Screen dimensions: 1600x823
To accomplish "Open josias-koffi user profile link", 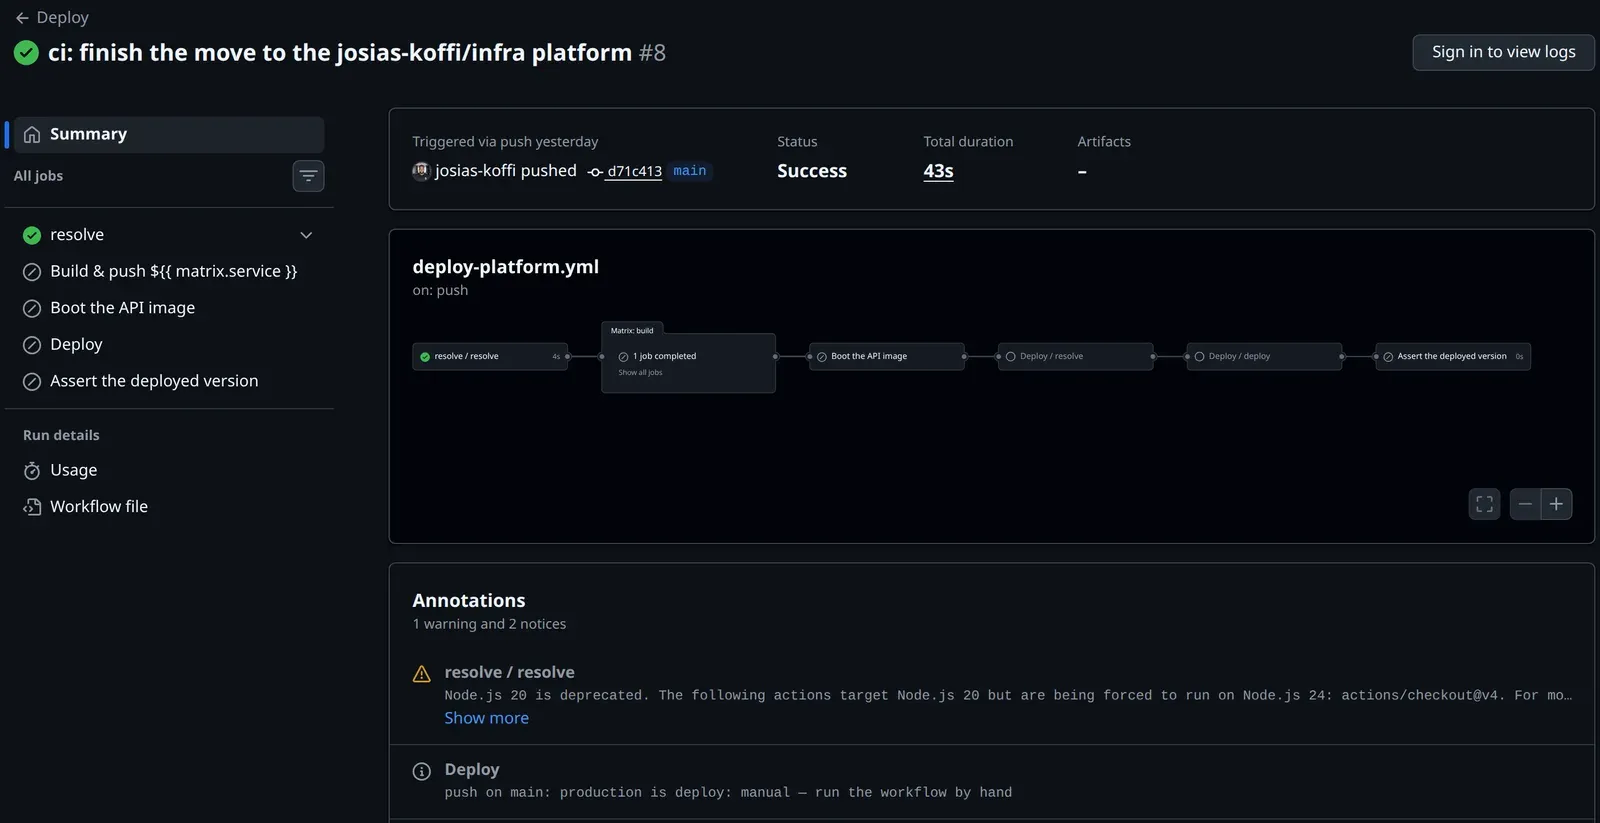I will 475,171.
